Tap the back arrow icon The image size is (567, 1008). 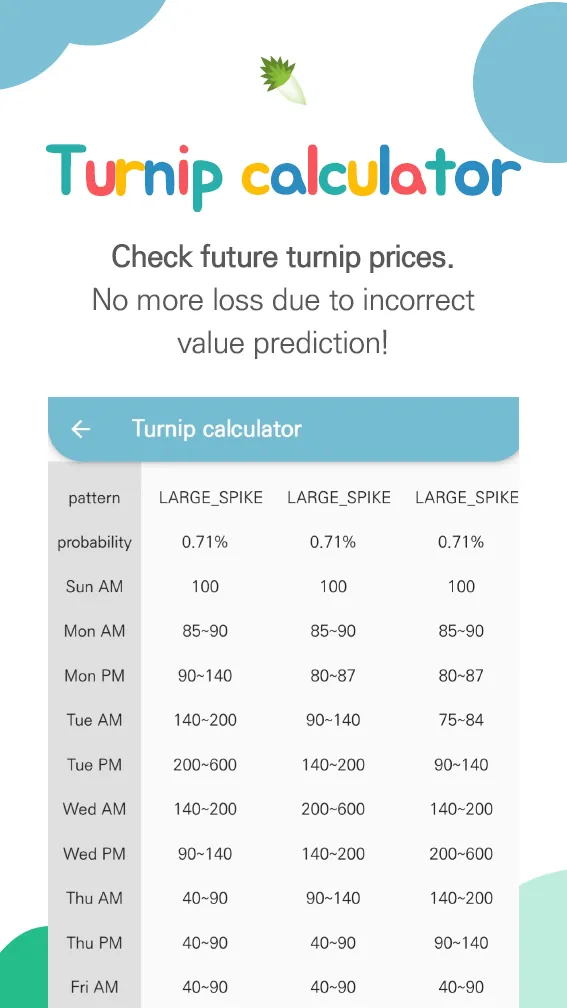click(x=80, y=429)
